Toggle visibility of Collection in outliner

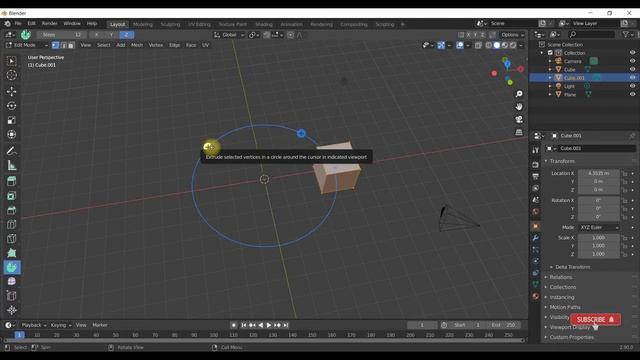pos(632,53)
